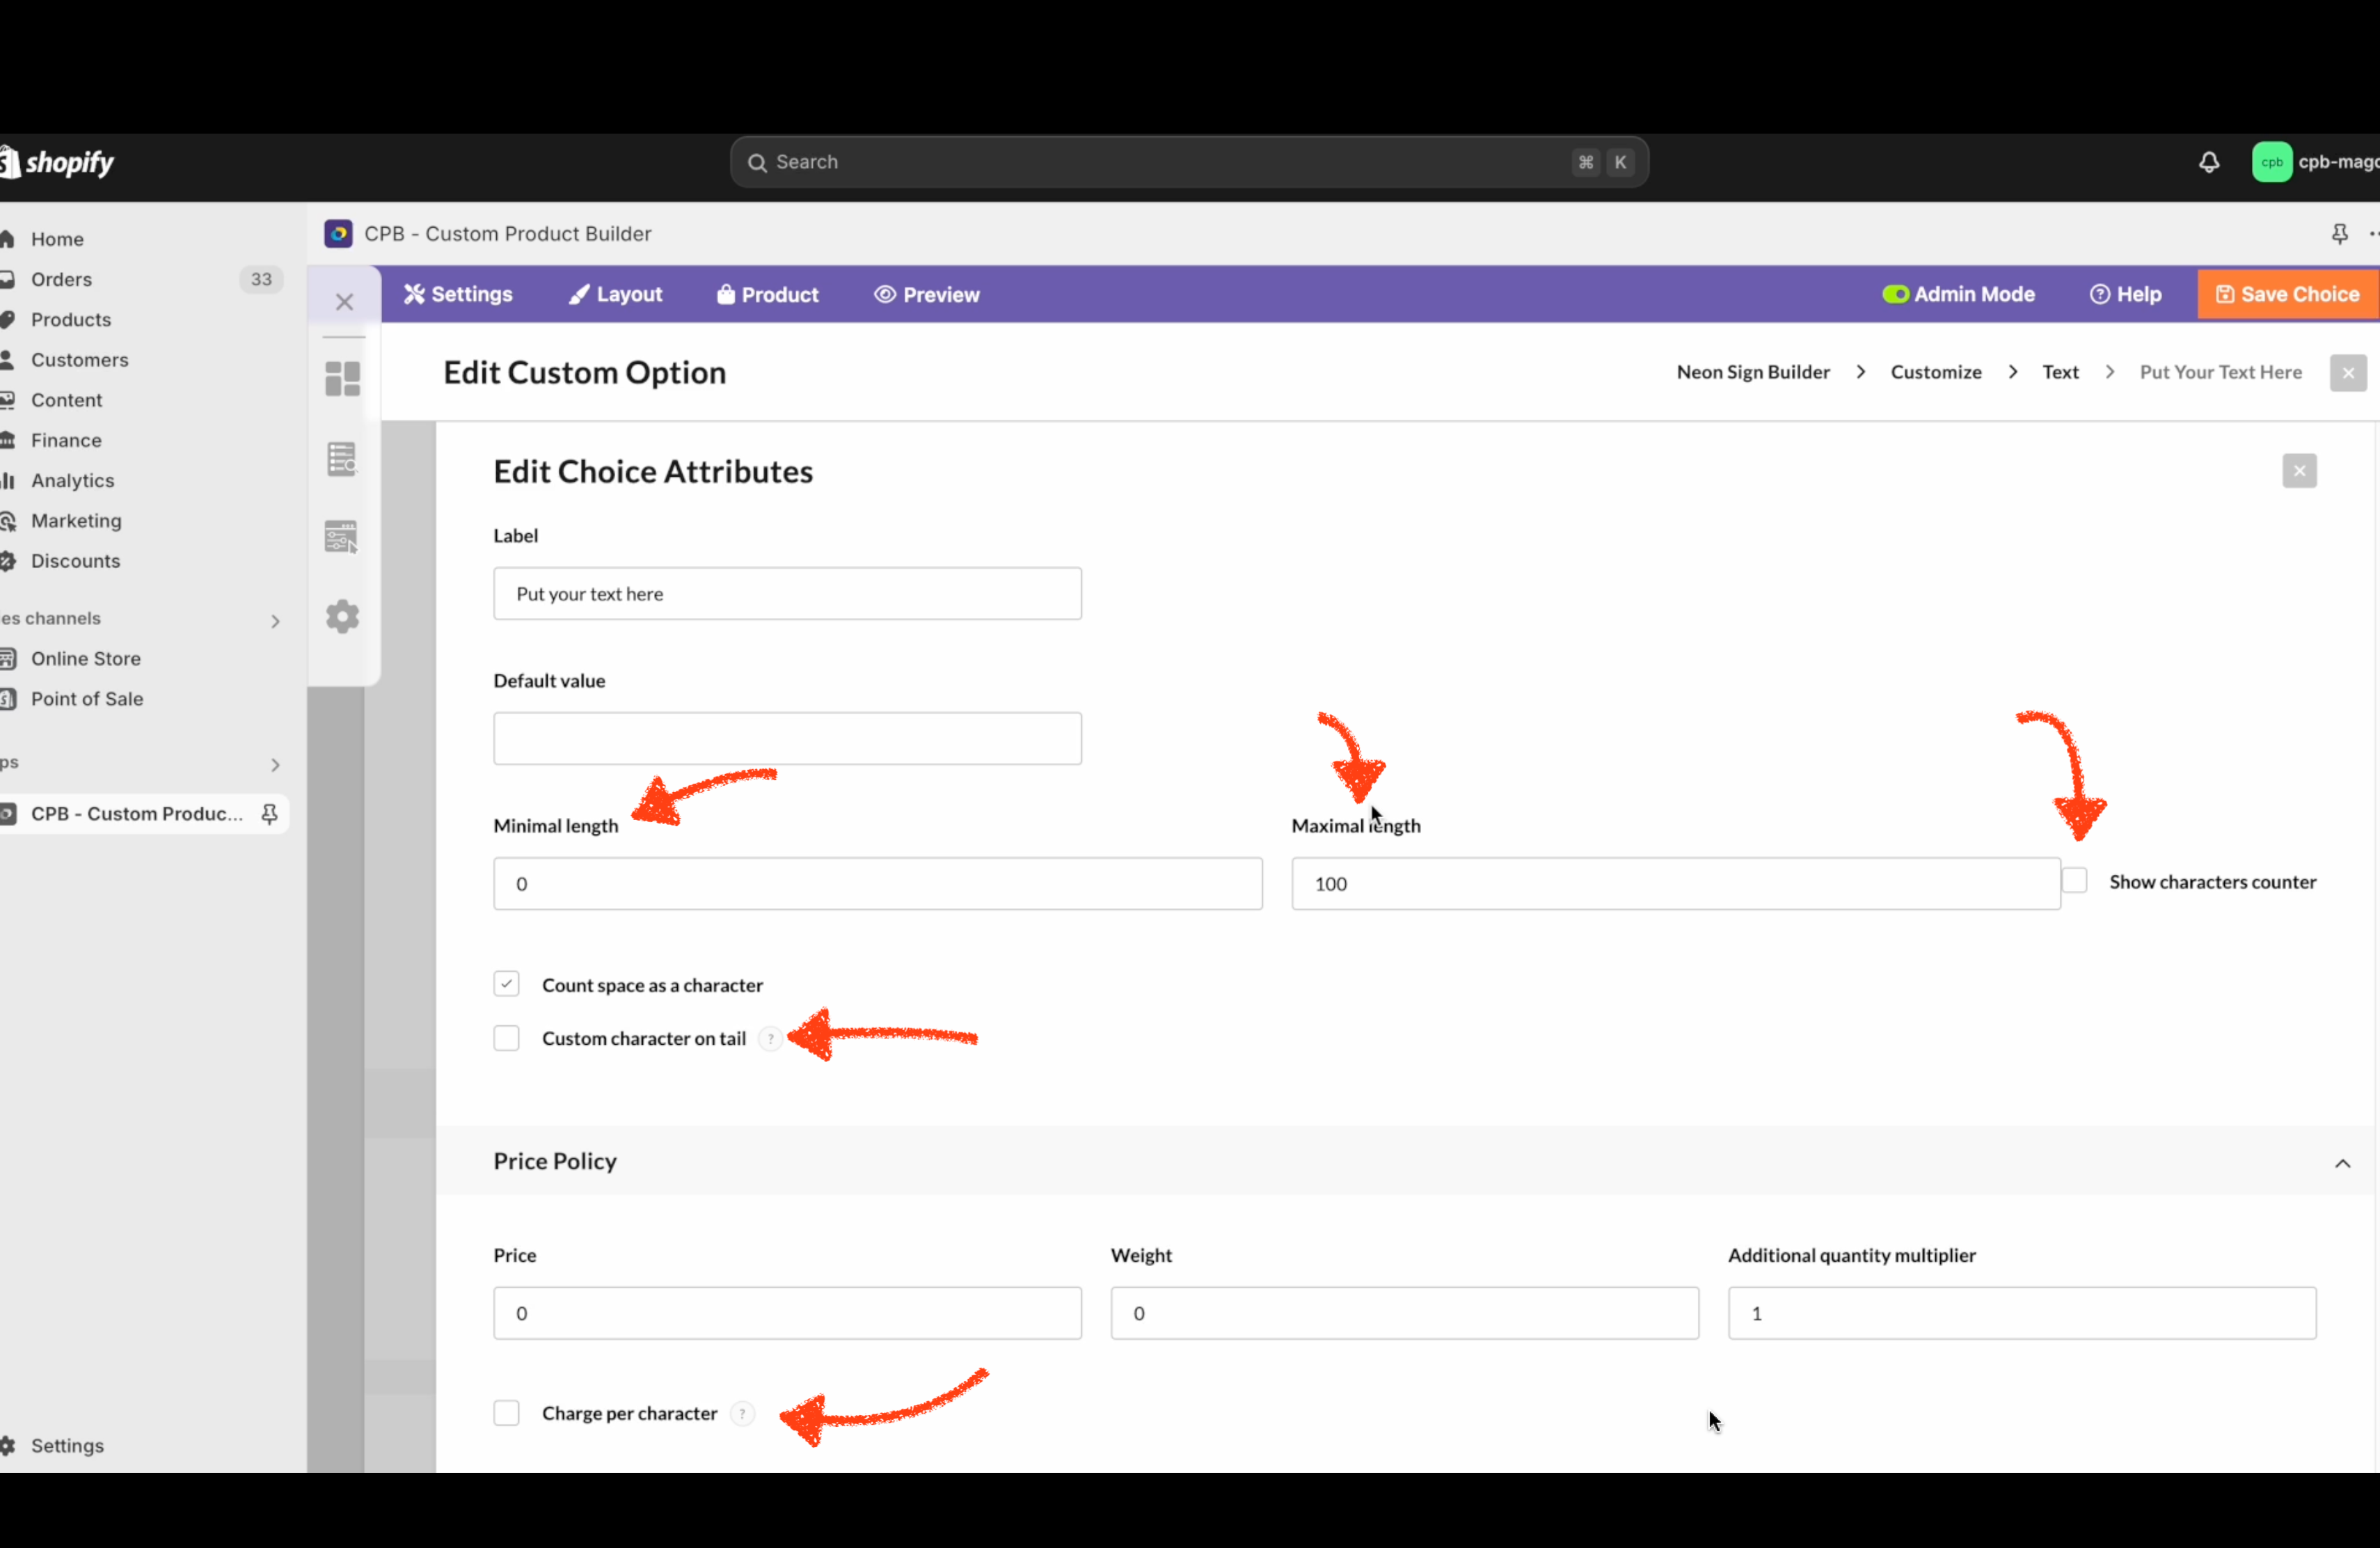Viewport: 2380px width, 1548px height.
Task: Open the Preview tab
Action: coord(926,294)
